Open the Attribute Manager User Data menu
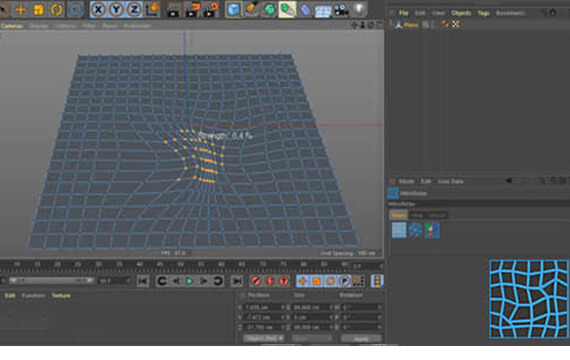 click(450, 181)
